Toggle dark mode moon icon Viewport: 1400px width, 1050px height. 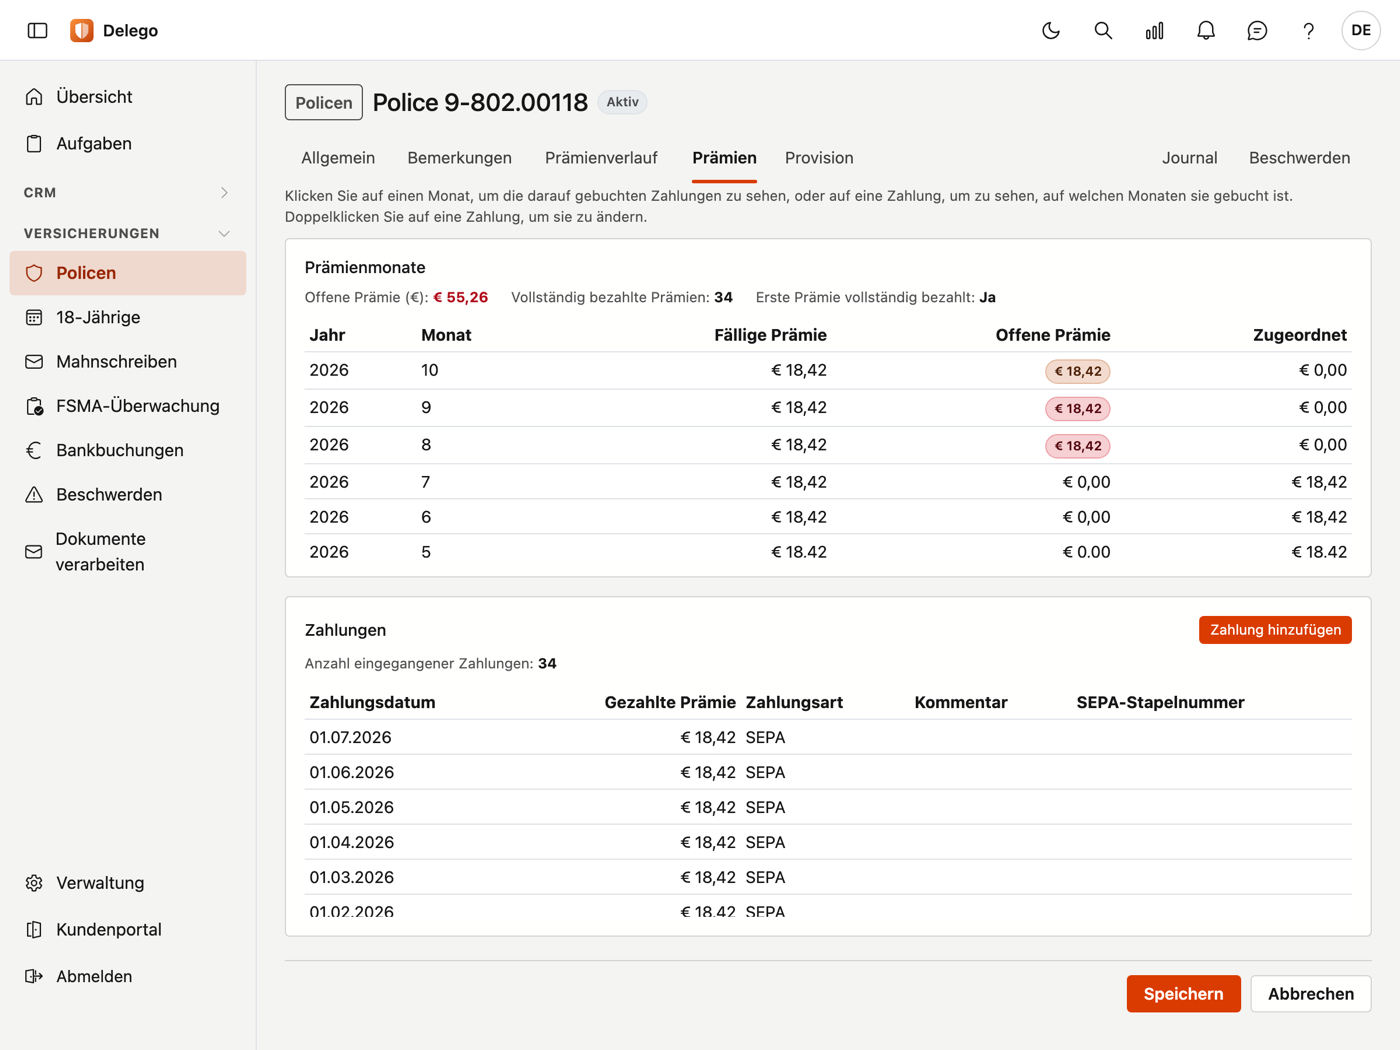(x=1051, y=30)
